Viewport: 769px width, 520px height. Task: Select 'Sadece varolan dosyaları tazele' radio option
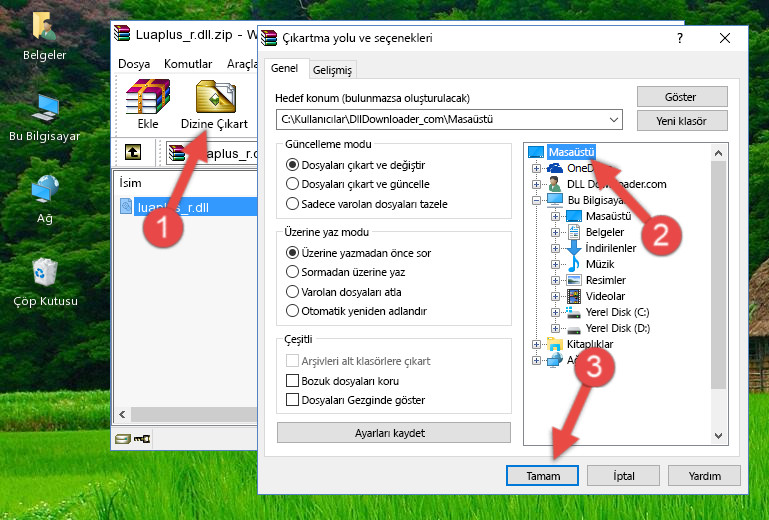click(292, 204)
